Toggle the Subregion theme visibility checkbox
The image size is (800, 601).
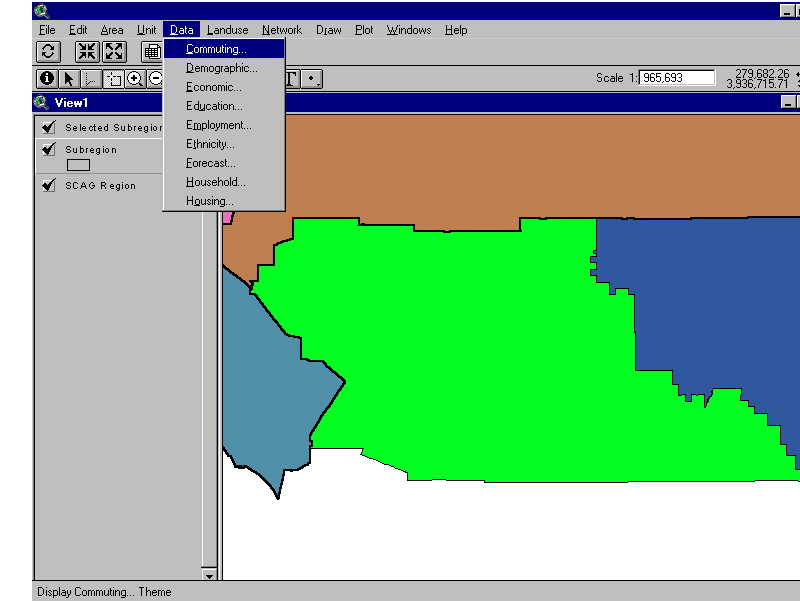pyautogui.click(x=48, y=149)
